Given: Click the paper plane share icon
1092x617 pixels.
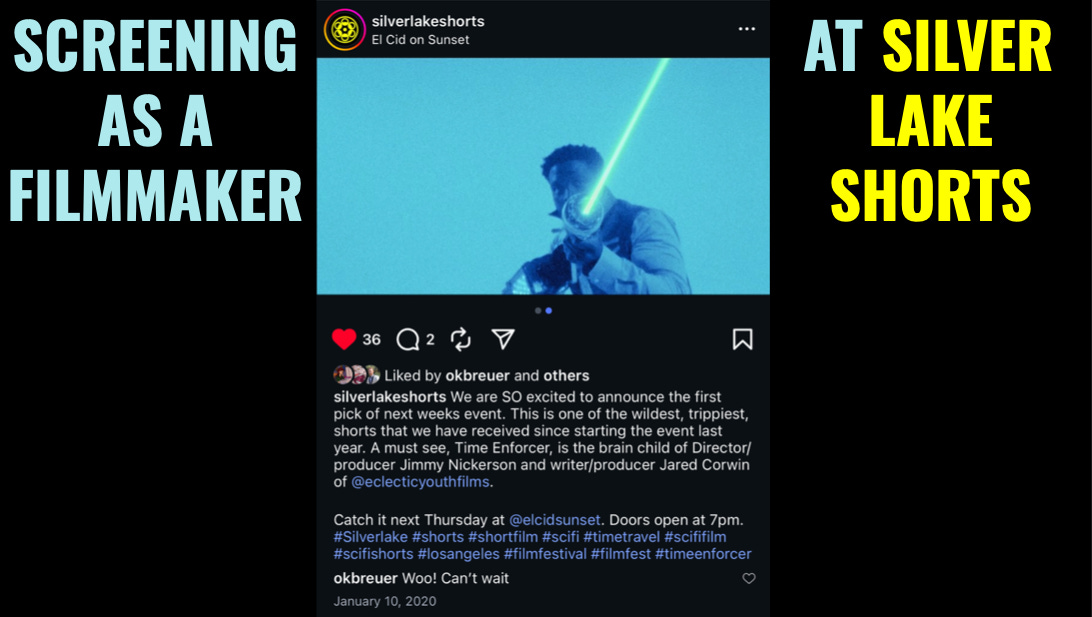Looking at the screenshot, I should pos(503,339).
